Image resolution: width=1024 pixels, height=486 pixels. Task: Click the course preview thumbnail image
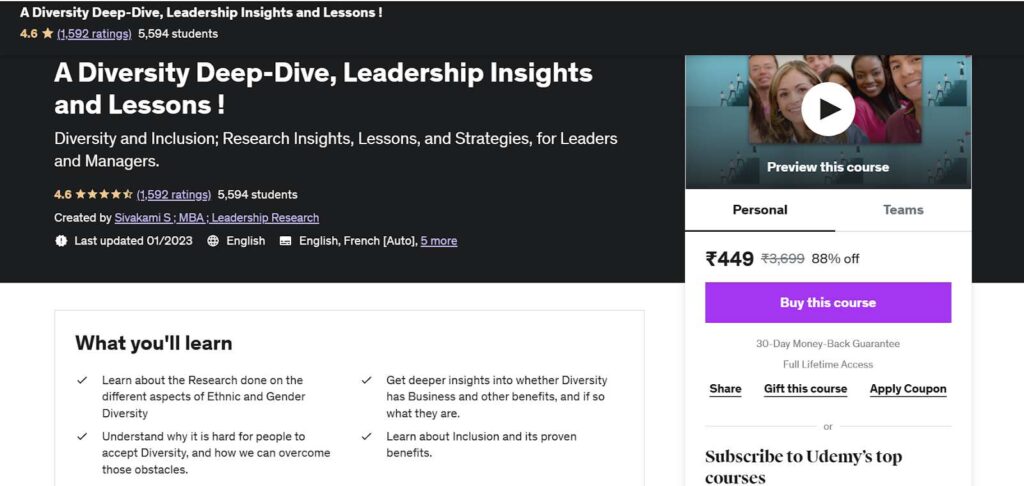(x=827, y=122)
